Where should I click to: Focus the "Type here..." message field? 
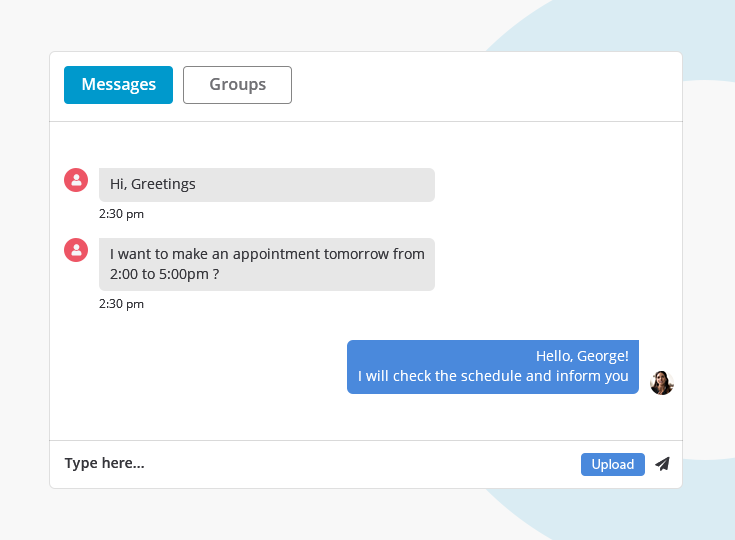coord(105,464)
